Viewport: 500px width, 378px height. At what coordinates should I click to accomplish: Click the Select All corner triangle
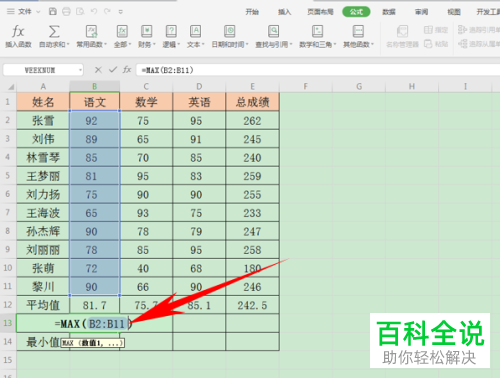[11, 87]
